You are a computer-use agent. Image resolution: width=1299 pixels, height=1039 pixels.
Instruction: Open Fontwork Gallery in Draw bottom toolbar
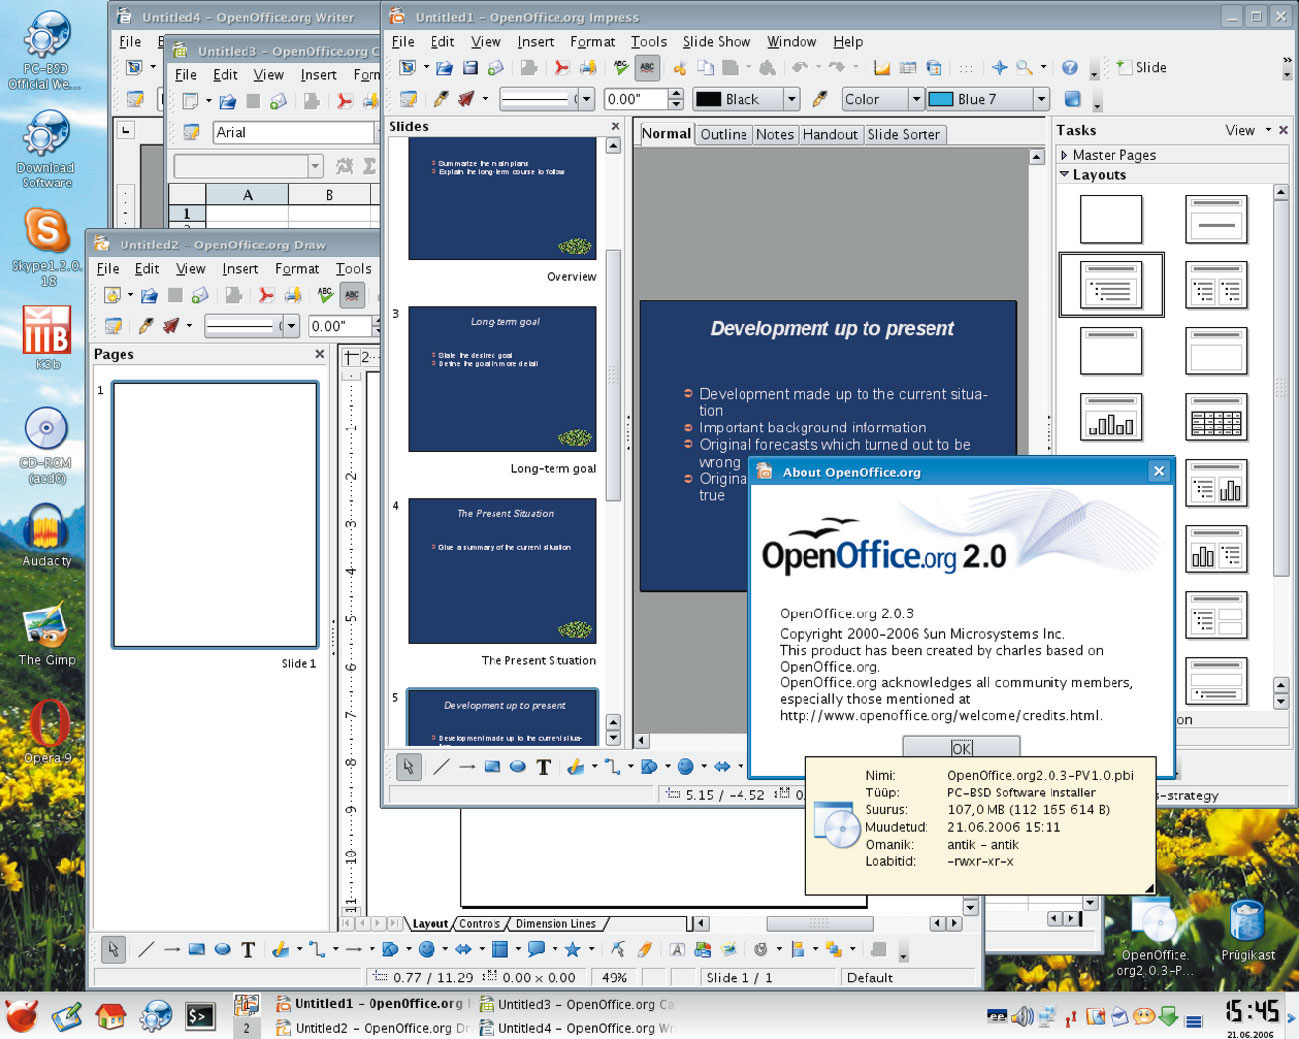point(677,949)
